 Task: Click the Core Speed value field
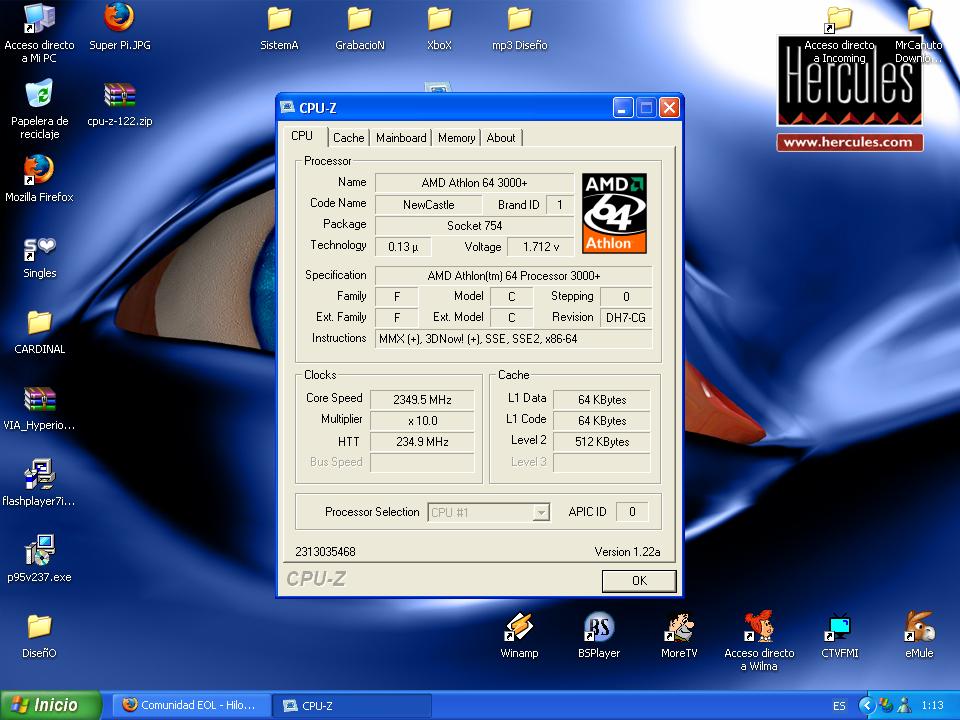[x=422, y=399]
